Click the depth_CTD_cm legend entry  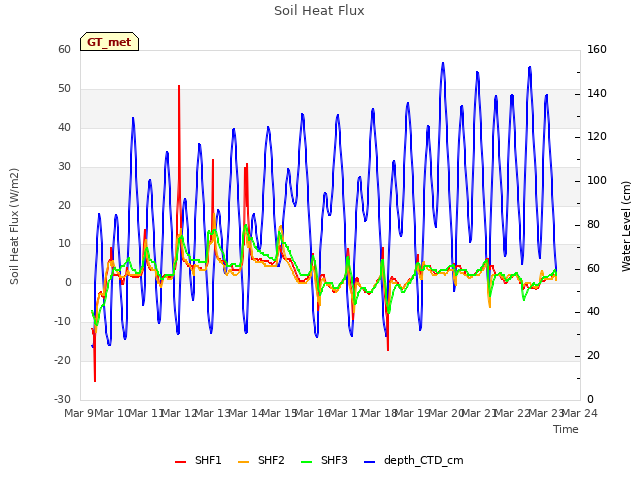tap(413, 460)
